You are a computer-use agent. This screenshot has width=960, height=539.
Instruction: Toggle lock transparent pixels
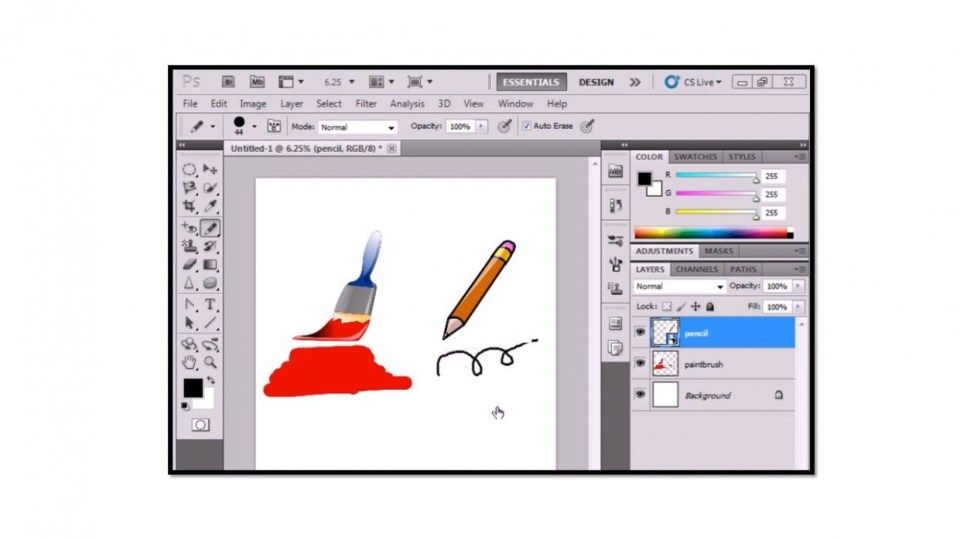tap(667, 306)
